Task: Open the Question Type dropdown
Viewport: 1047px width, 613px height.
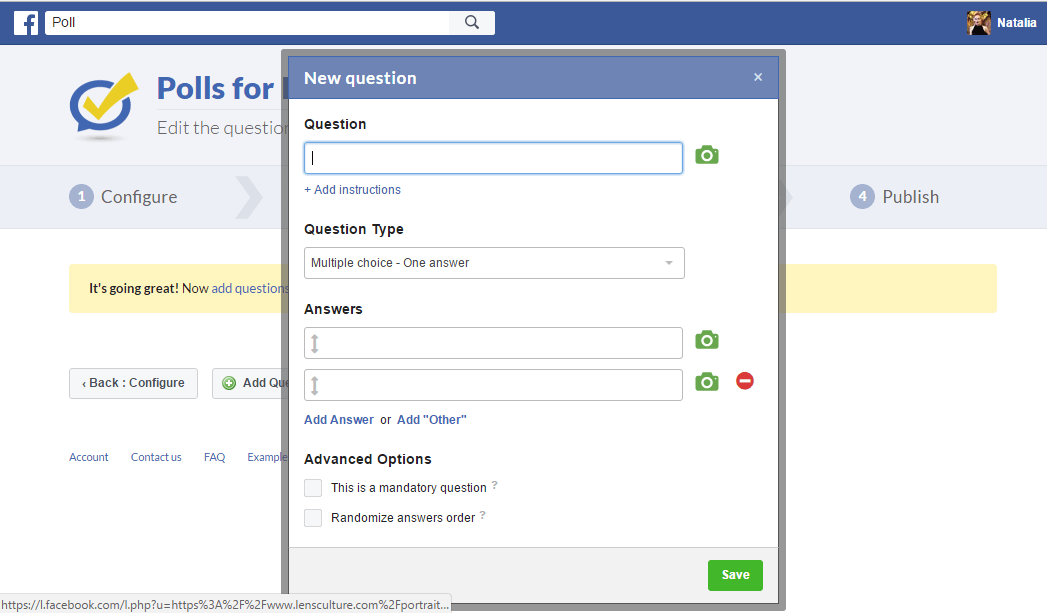Action: (x=494, y=263)
